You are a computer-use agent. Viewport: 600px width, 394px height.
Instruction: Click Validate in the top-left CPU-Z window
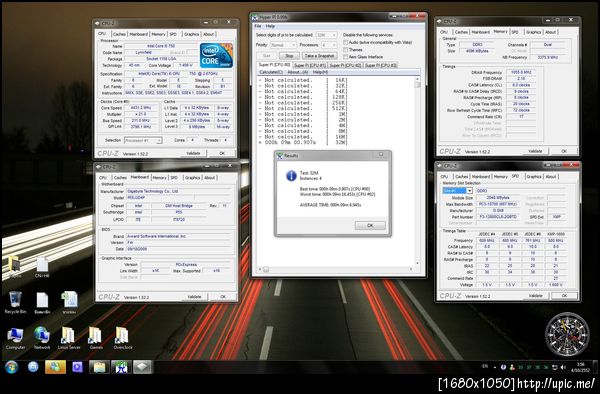193,153
